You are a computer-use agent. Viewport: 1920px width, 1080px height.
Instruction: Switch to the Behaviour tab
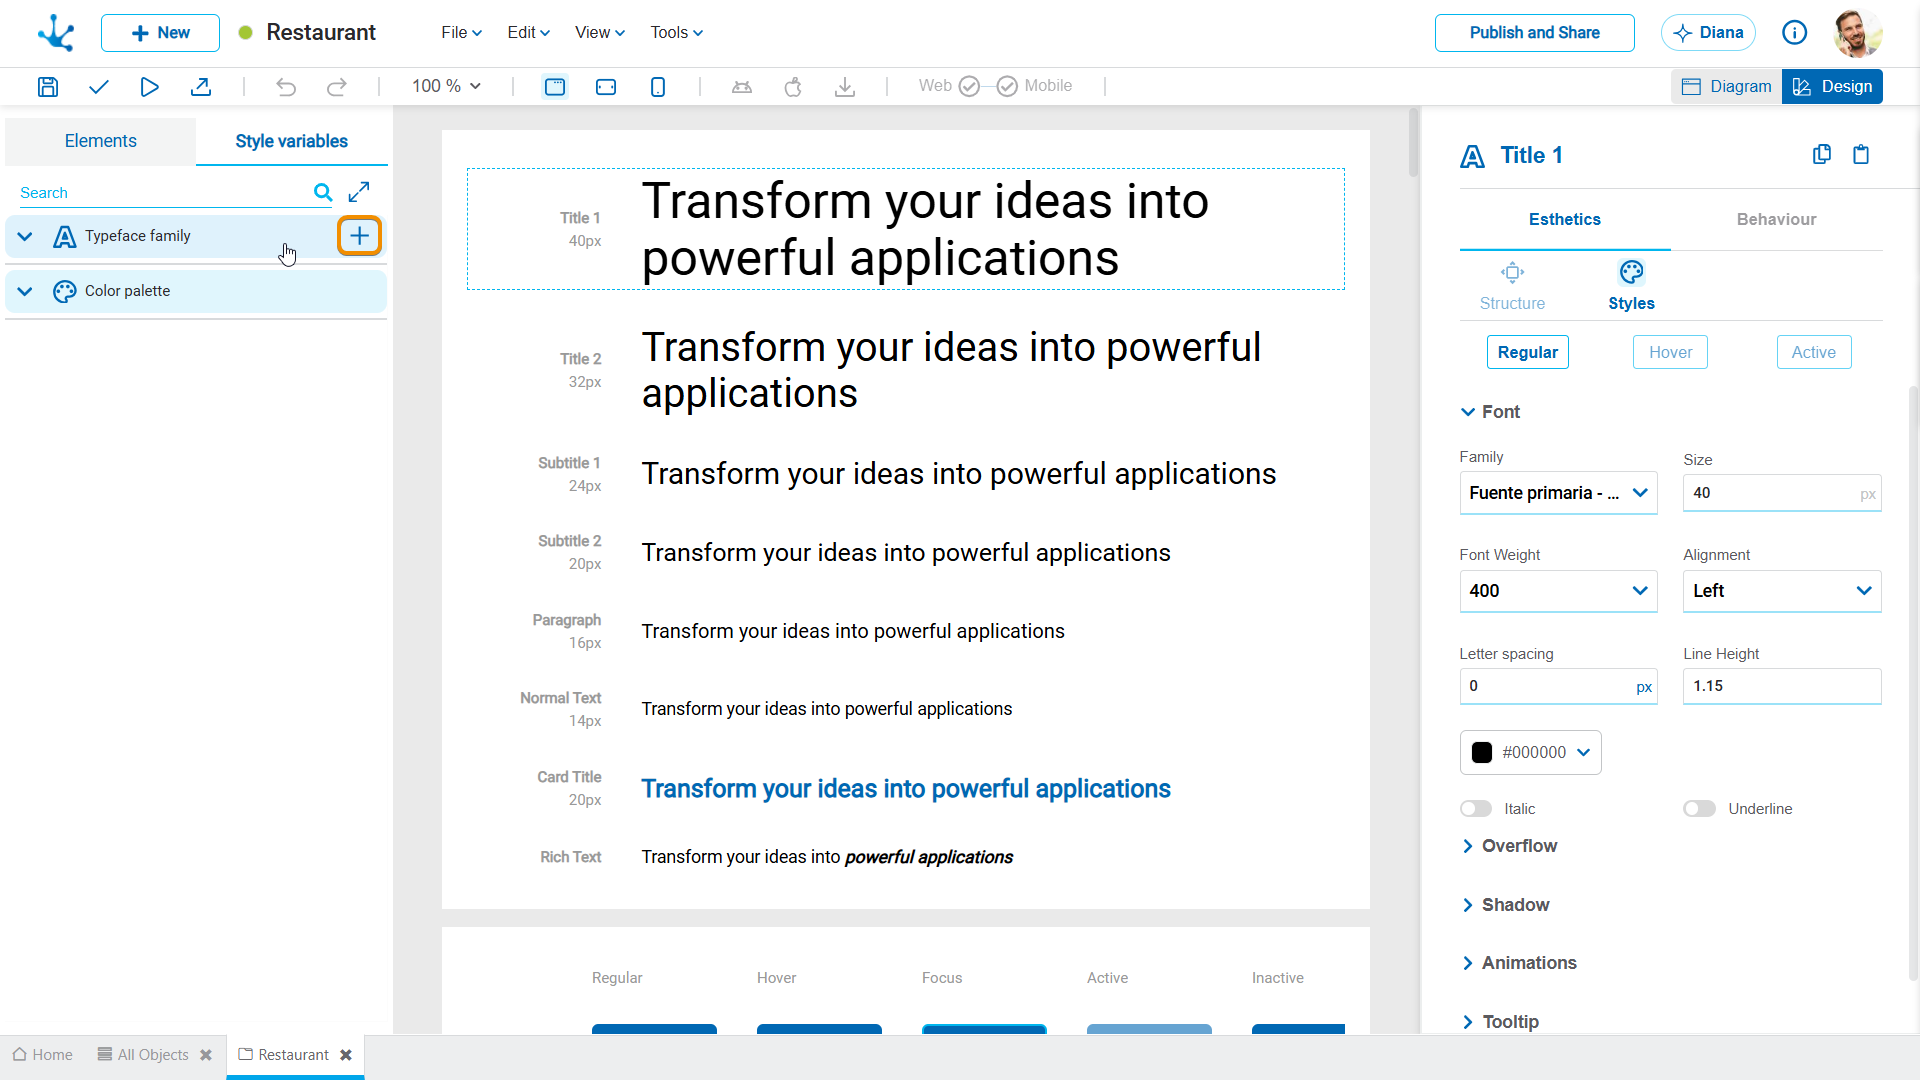click(x=1776, y=219)
